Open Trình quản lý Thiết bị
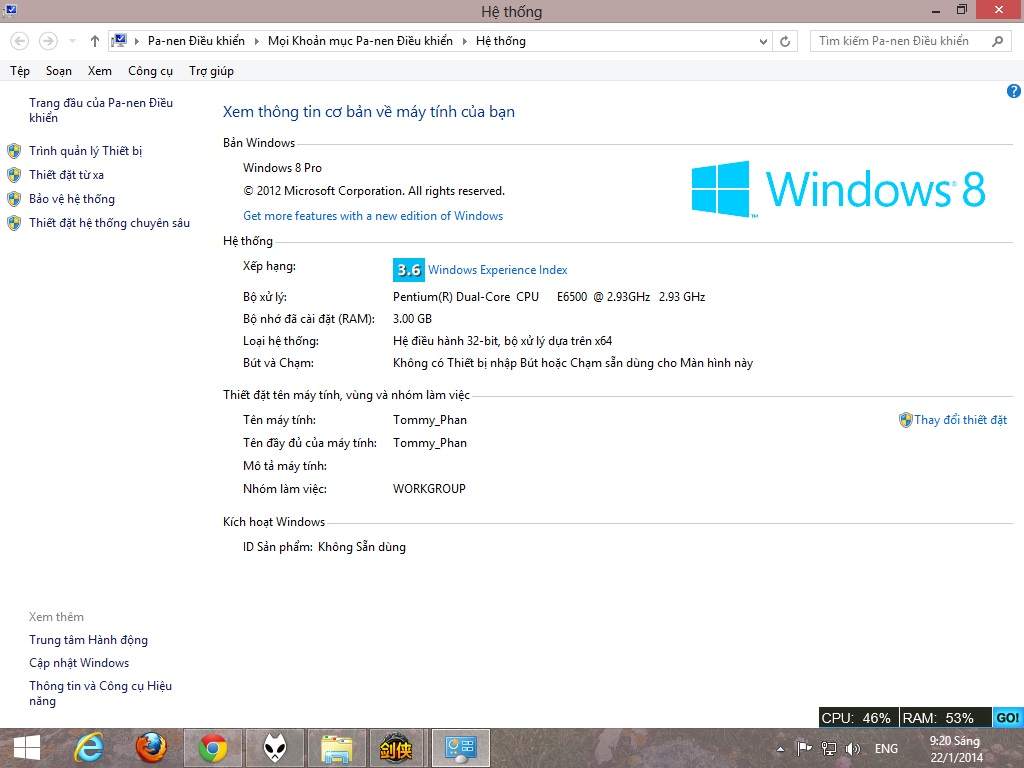1024x768 pixels. (86, 151)
